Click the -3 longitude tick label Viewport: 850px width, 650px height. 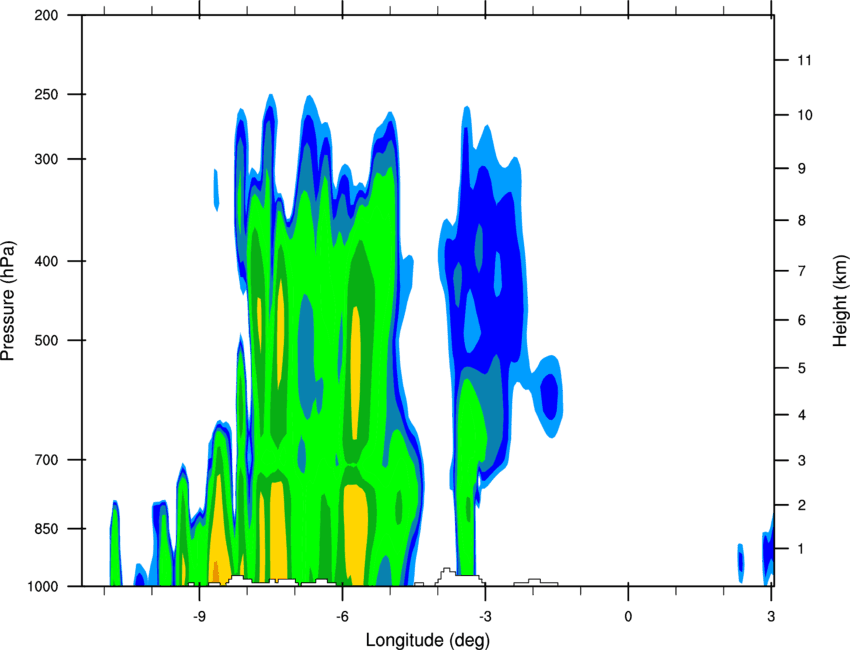(x=485, y=616)
